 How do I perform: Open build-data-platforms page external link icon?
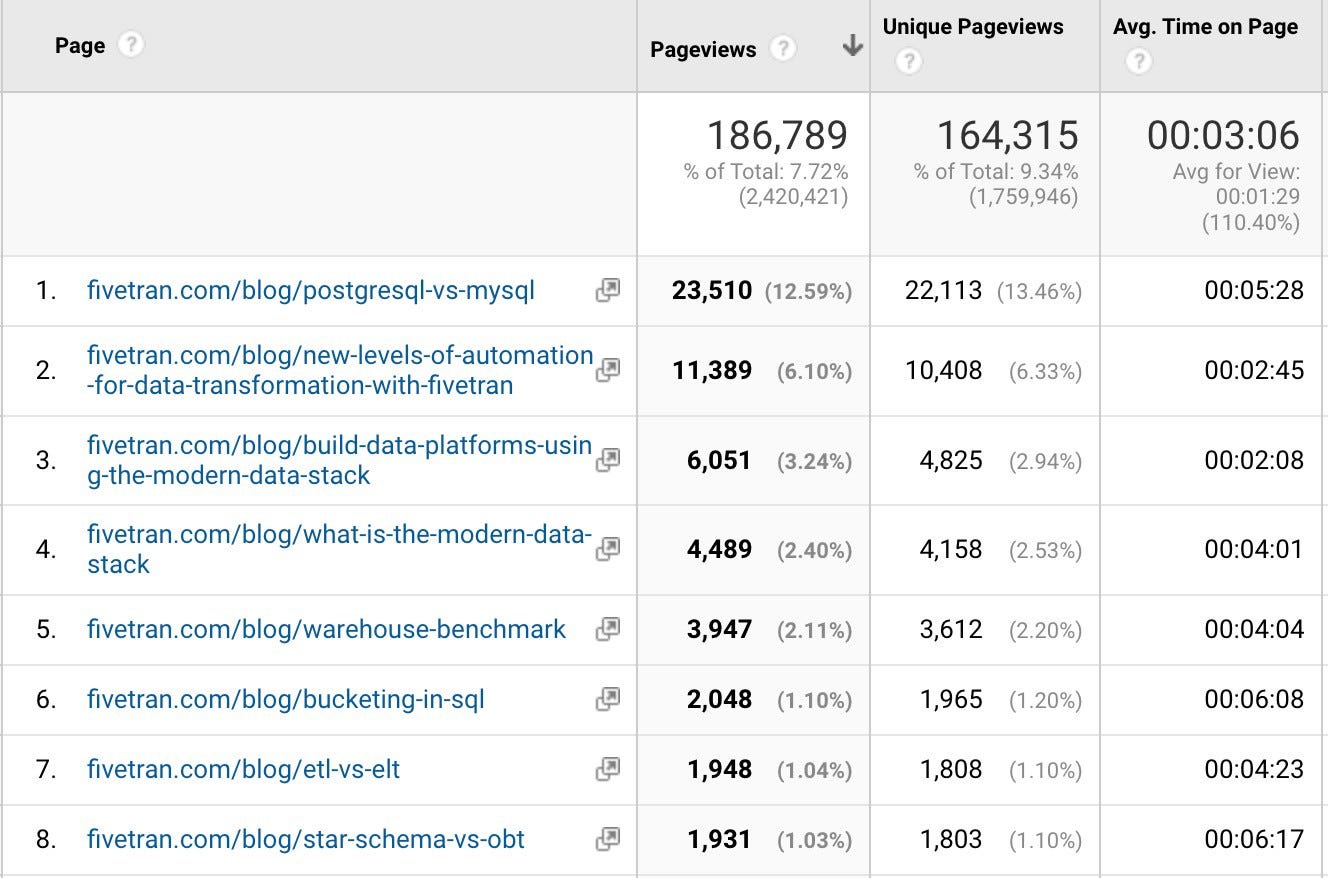(607, 460)
